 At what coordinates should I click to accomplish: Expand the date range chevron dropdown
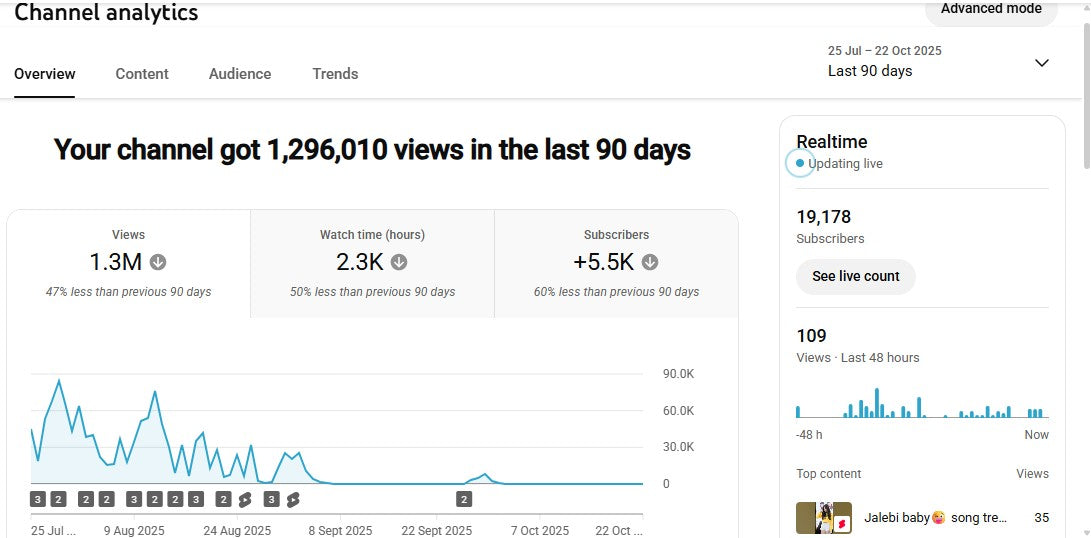coord(1041,63)
